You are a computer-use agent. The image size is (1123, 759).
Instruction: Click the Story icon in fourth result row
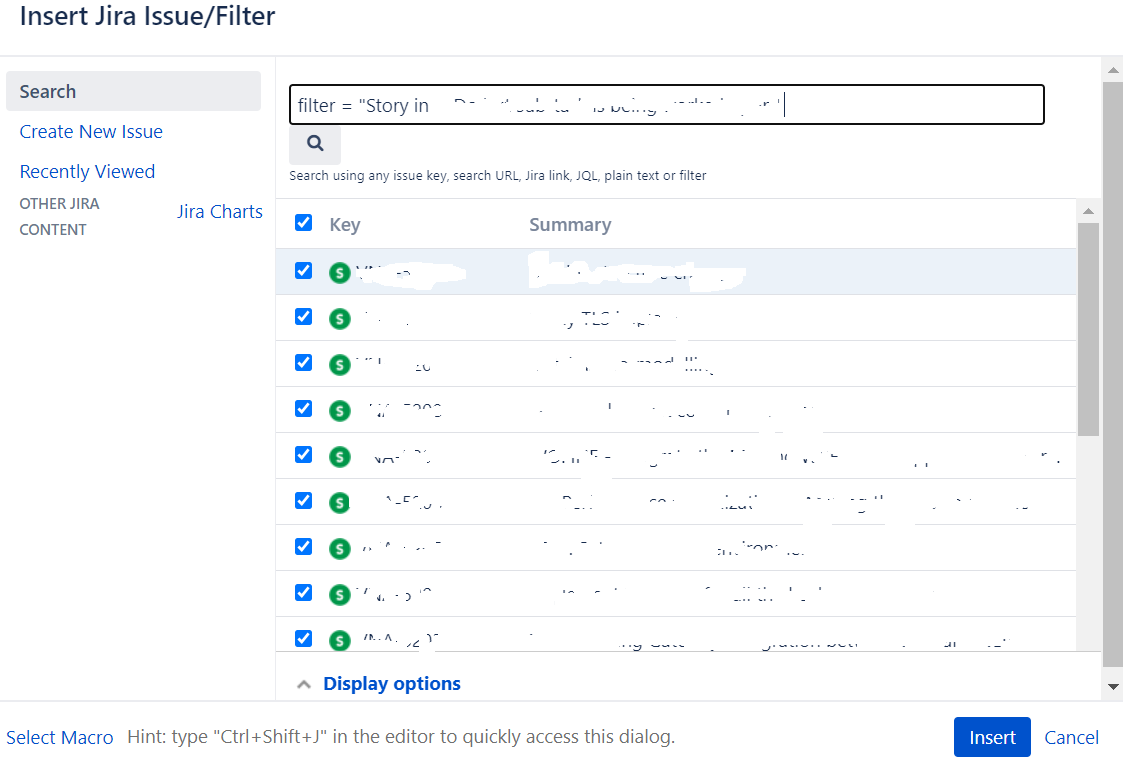339,410
